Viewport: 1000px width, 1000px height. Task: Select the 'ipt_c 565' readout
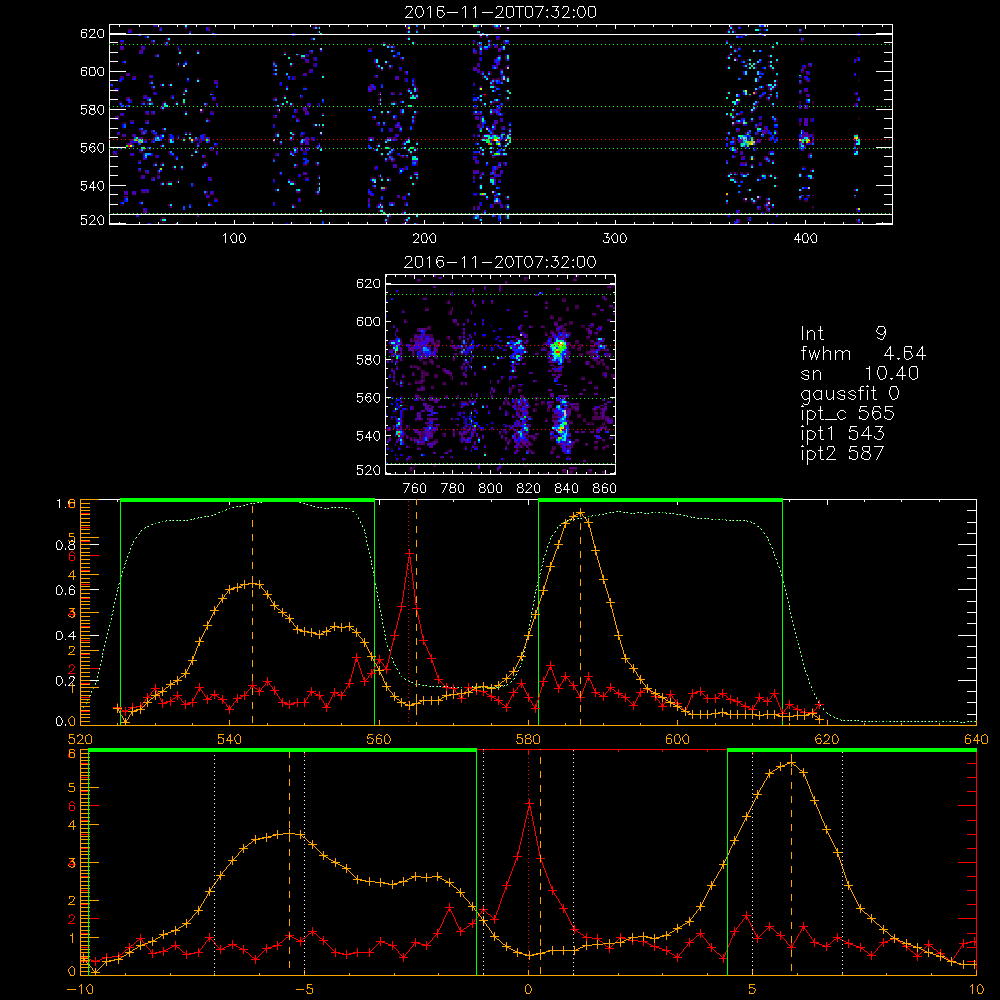pyautogui.click(x=848, y=413)
